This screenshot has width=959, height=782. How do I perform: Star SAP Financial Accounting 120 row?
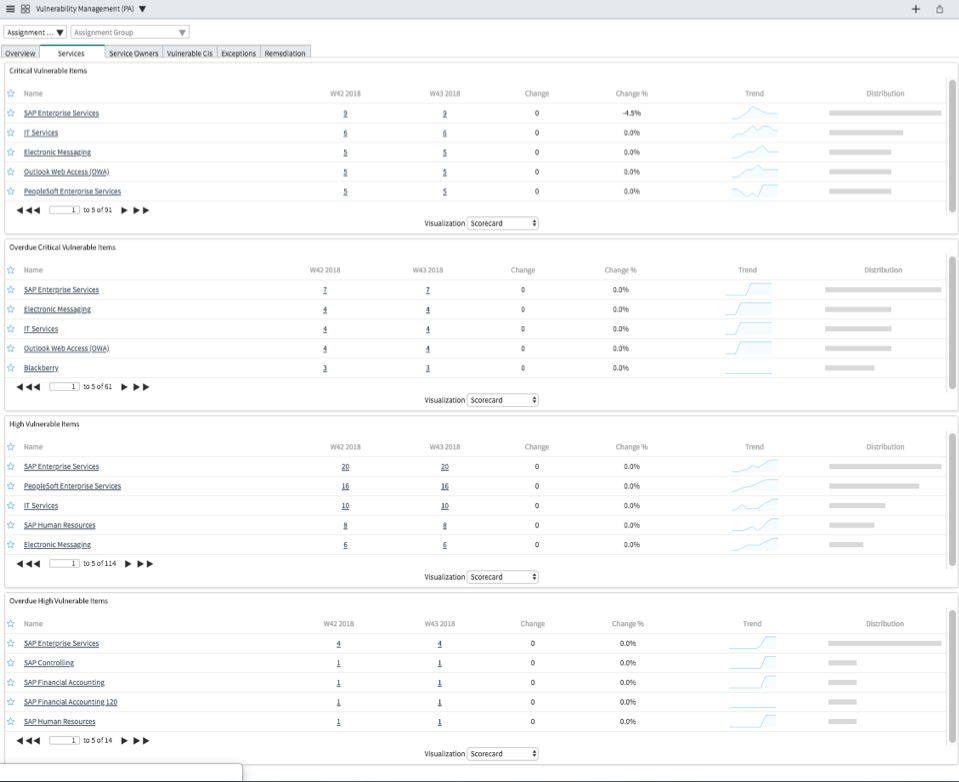(x=11, y=702)
